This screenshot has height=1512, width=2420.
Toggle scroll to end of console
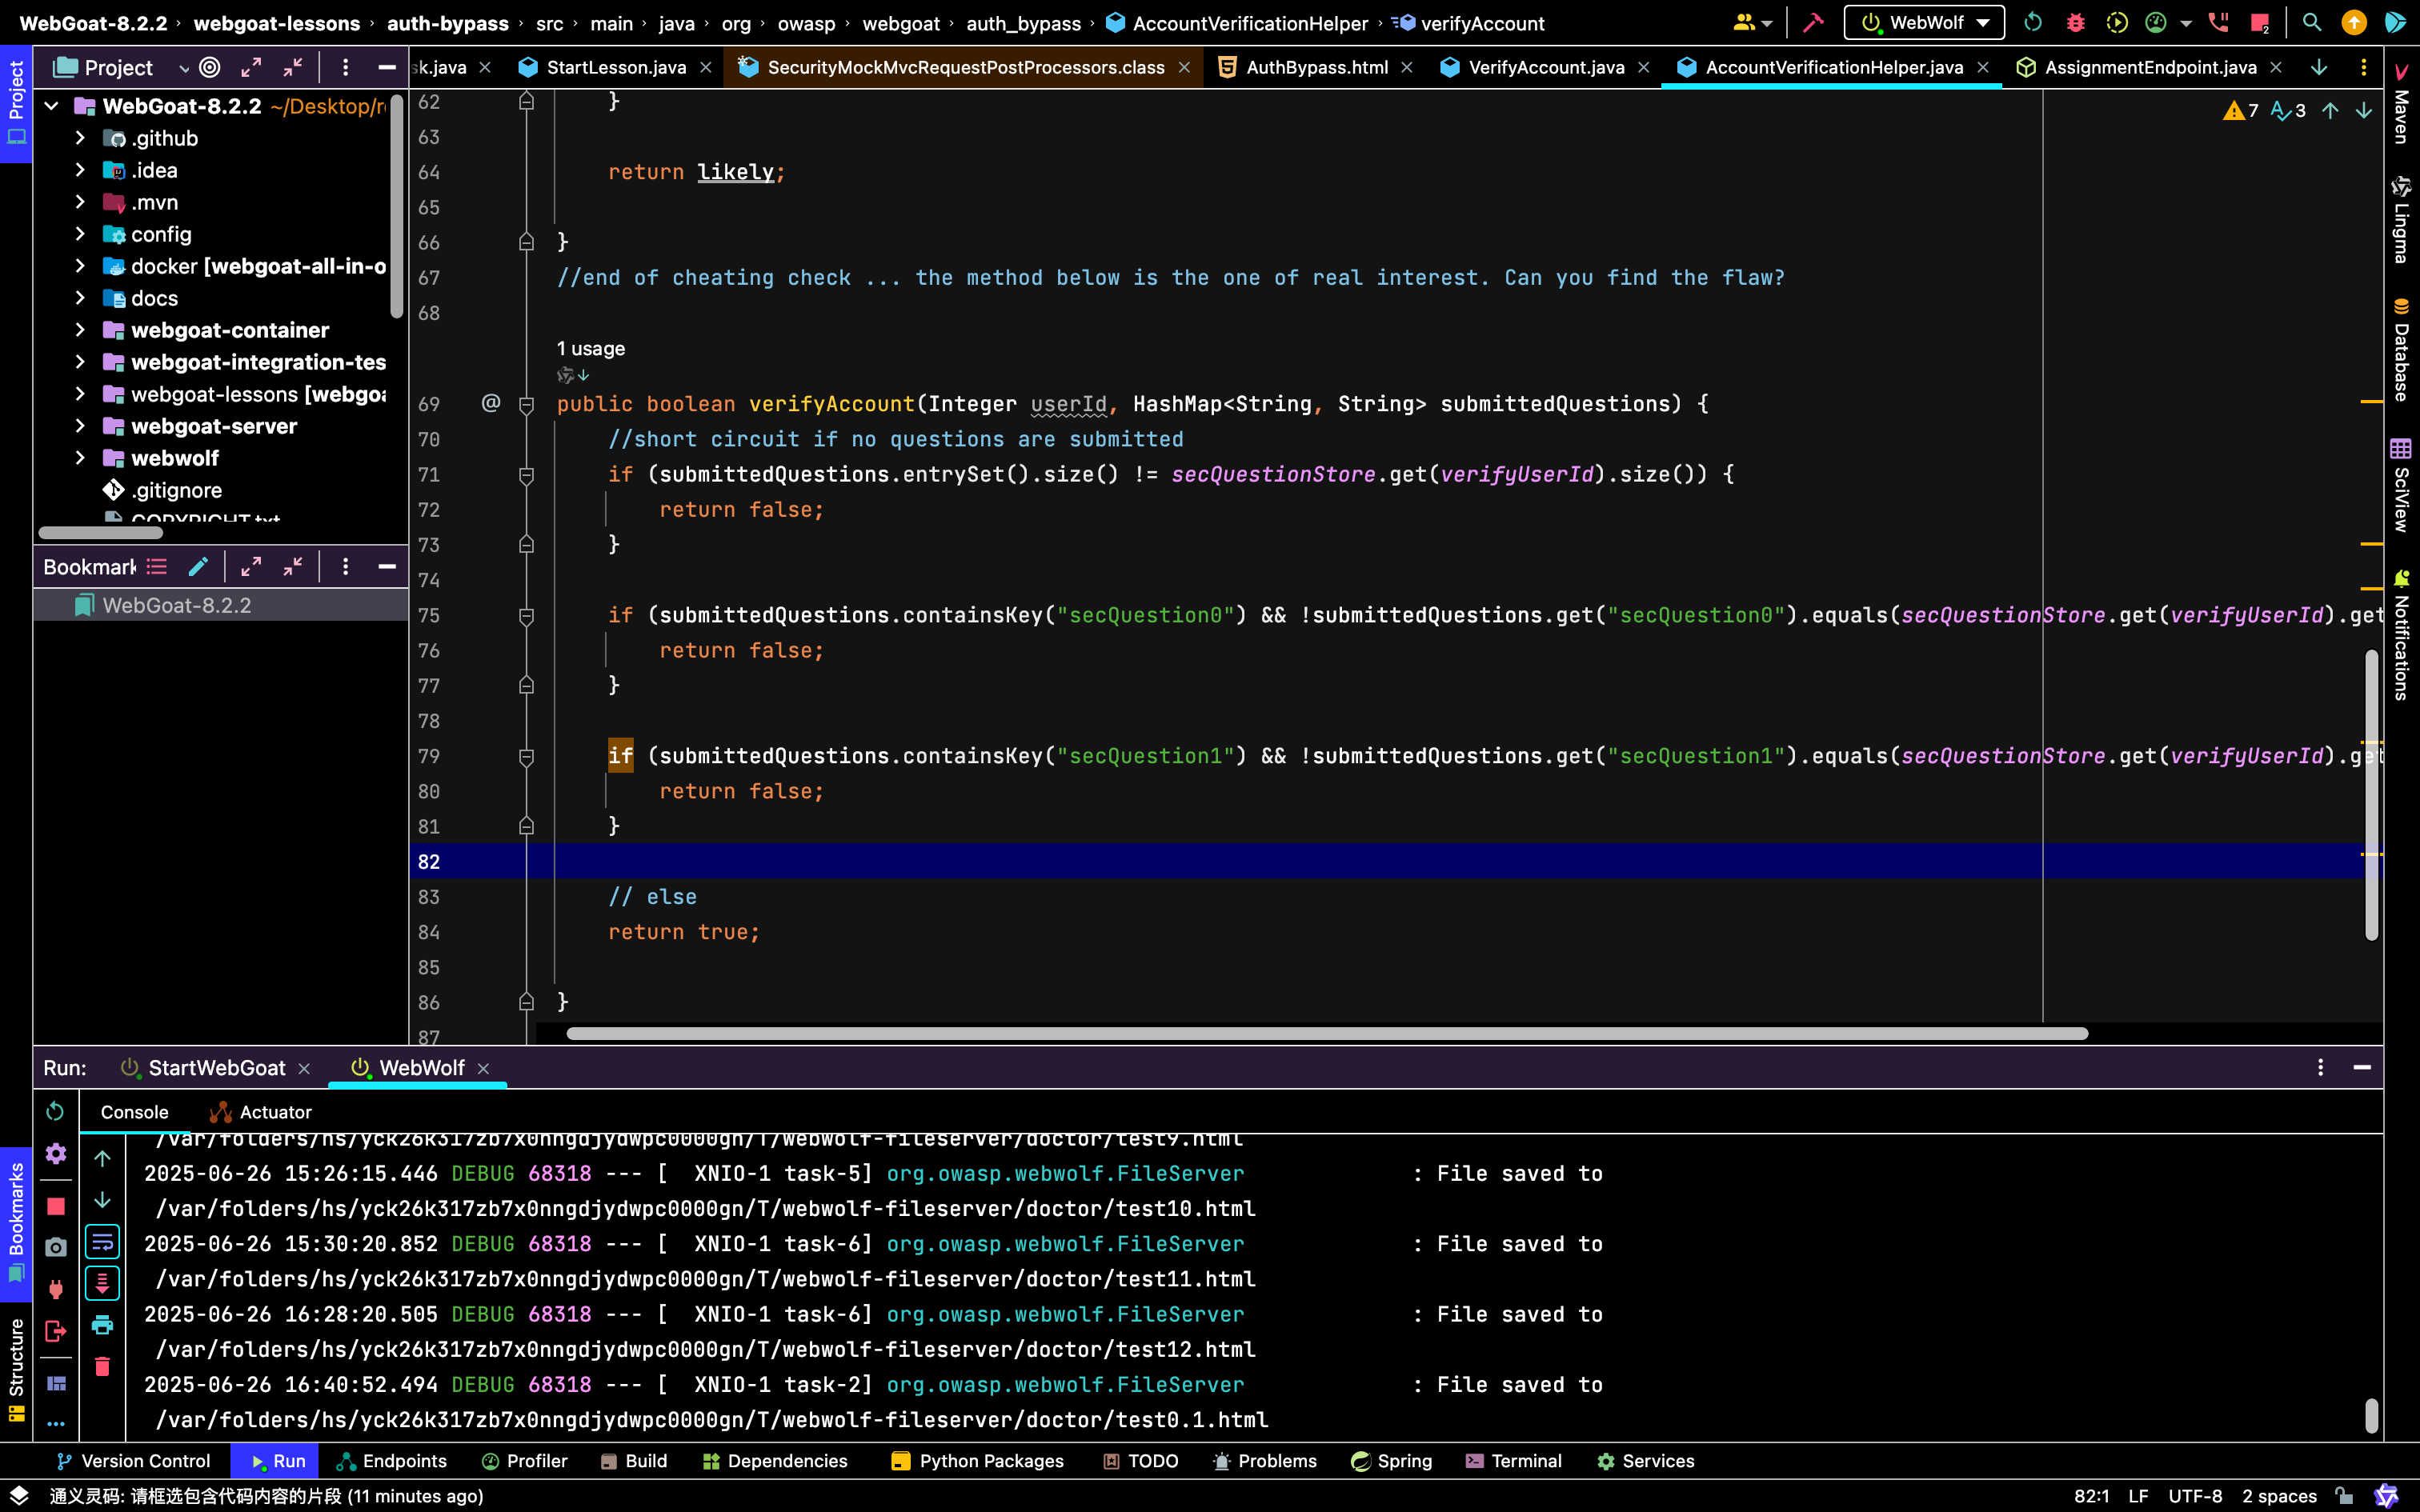tap(102, 1283)
